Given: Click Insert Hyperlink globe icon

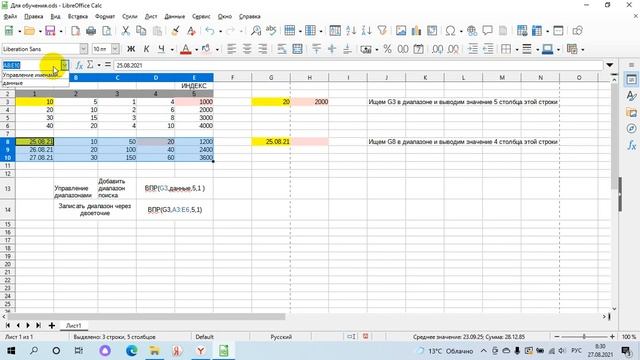Looking at the screenshot, I should [472, 31].
